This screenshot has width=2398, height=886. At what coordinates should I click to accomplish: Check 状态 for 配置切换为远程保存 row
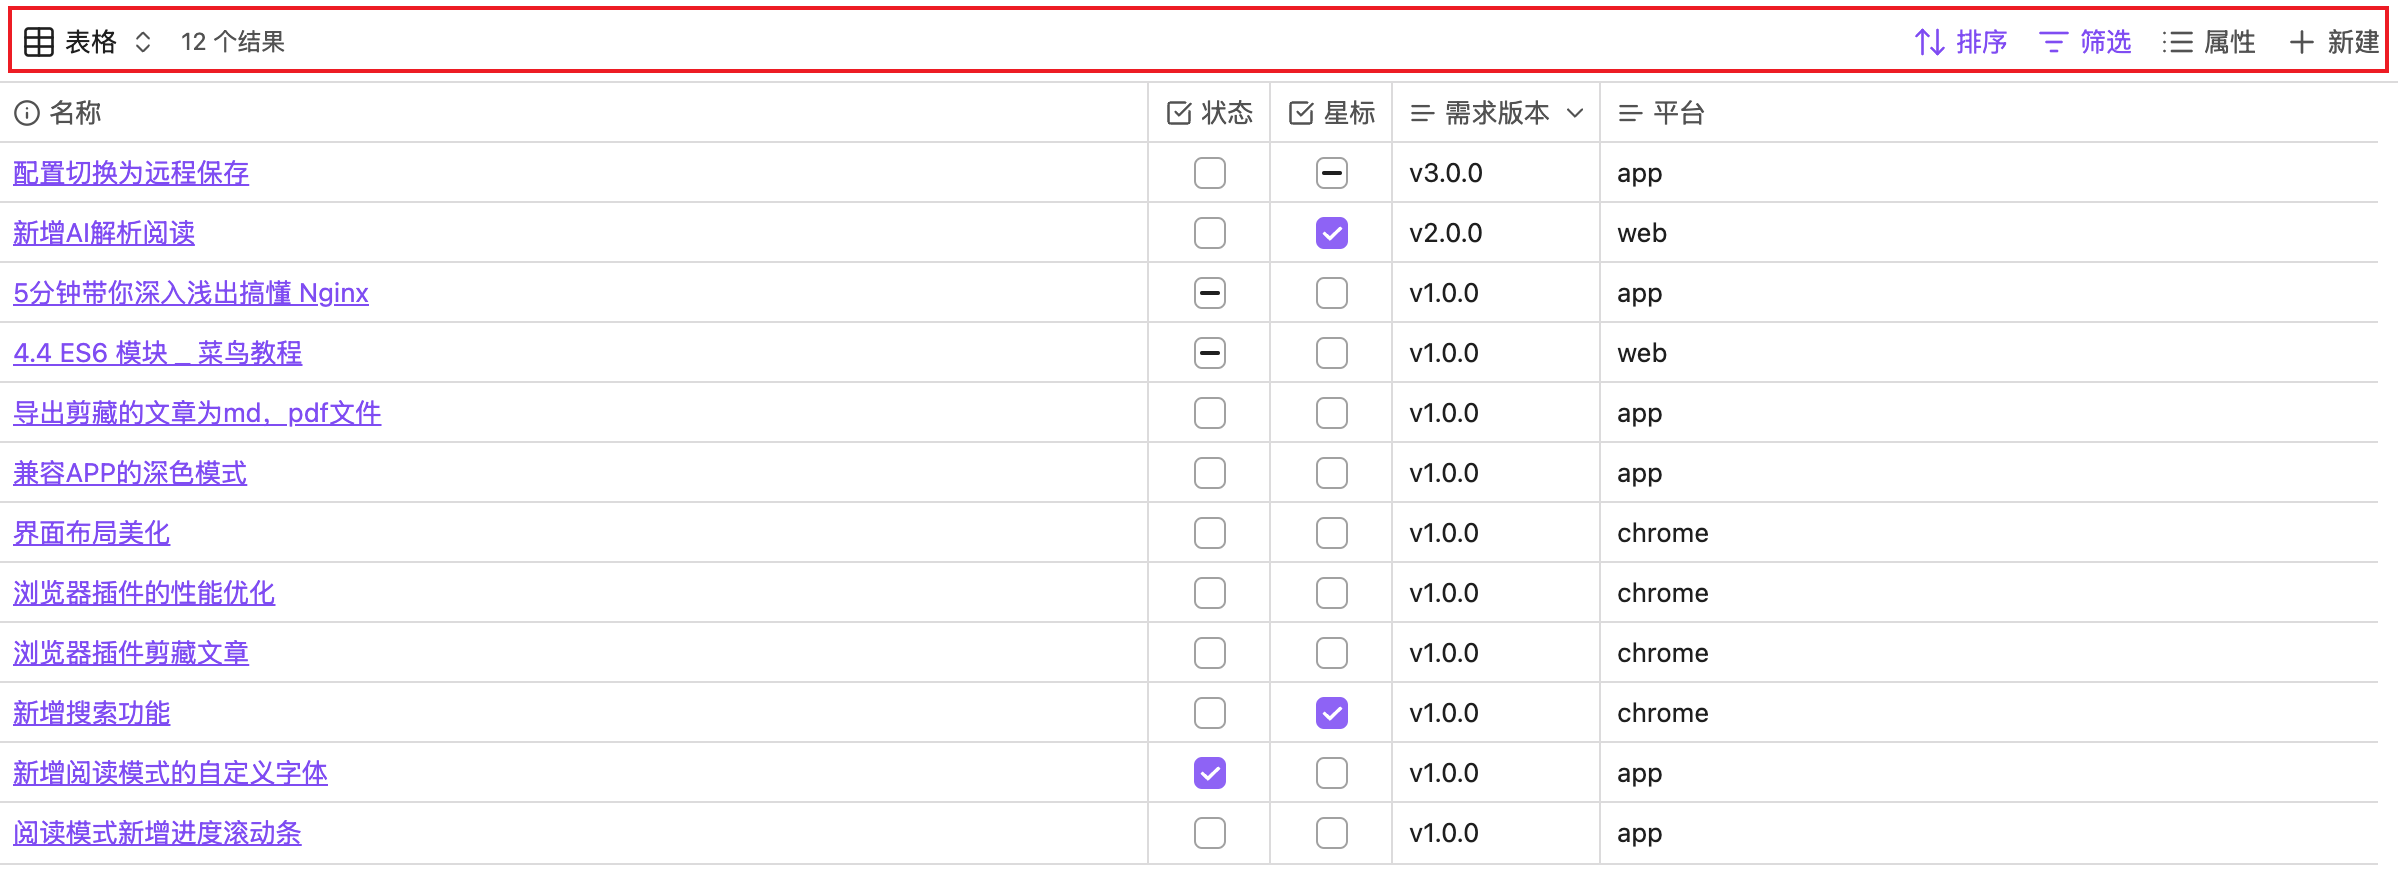click(x=1209, y=173)
